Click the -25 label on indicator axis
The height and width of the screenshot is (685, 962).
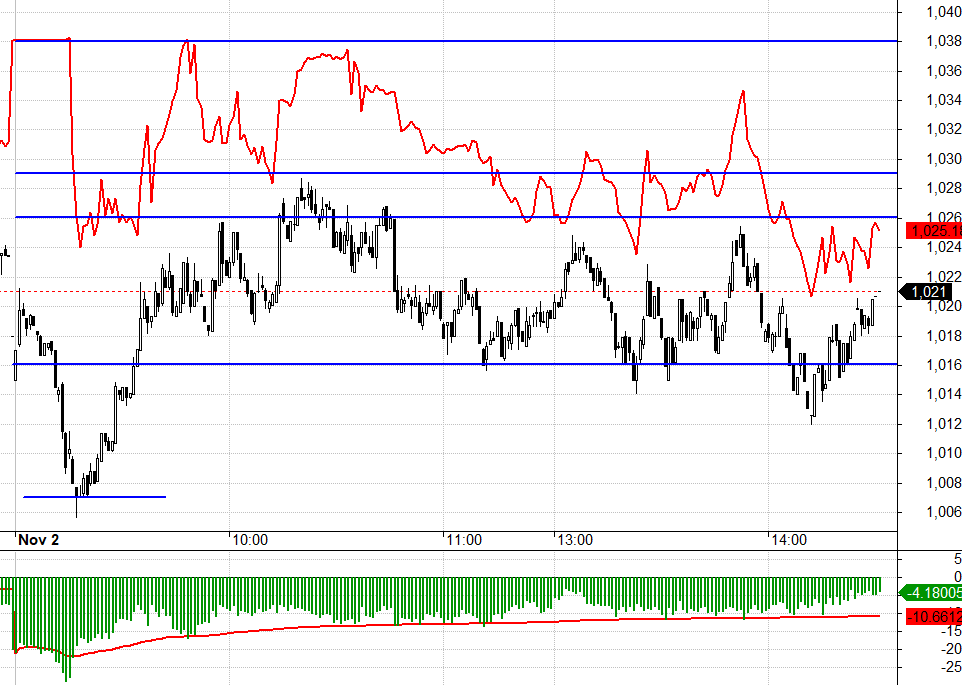click(950, 668)
